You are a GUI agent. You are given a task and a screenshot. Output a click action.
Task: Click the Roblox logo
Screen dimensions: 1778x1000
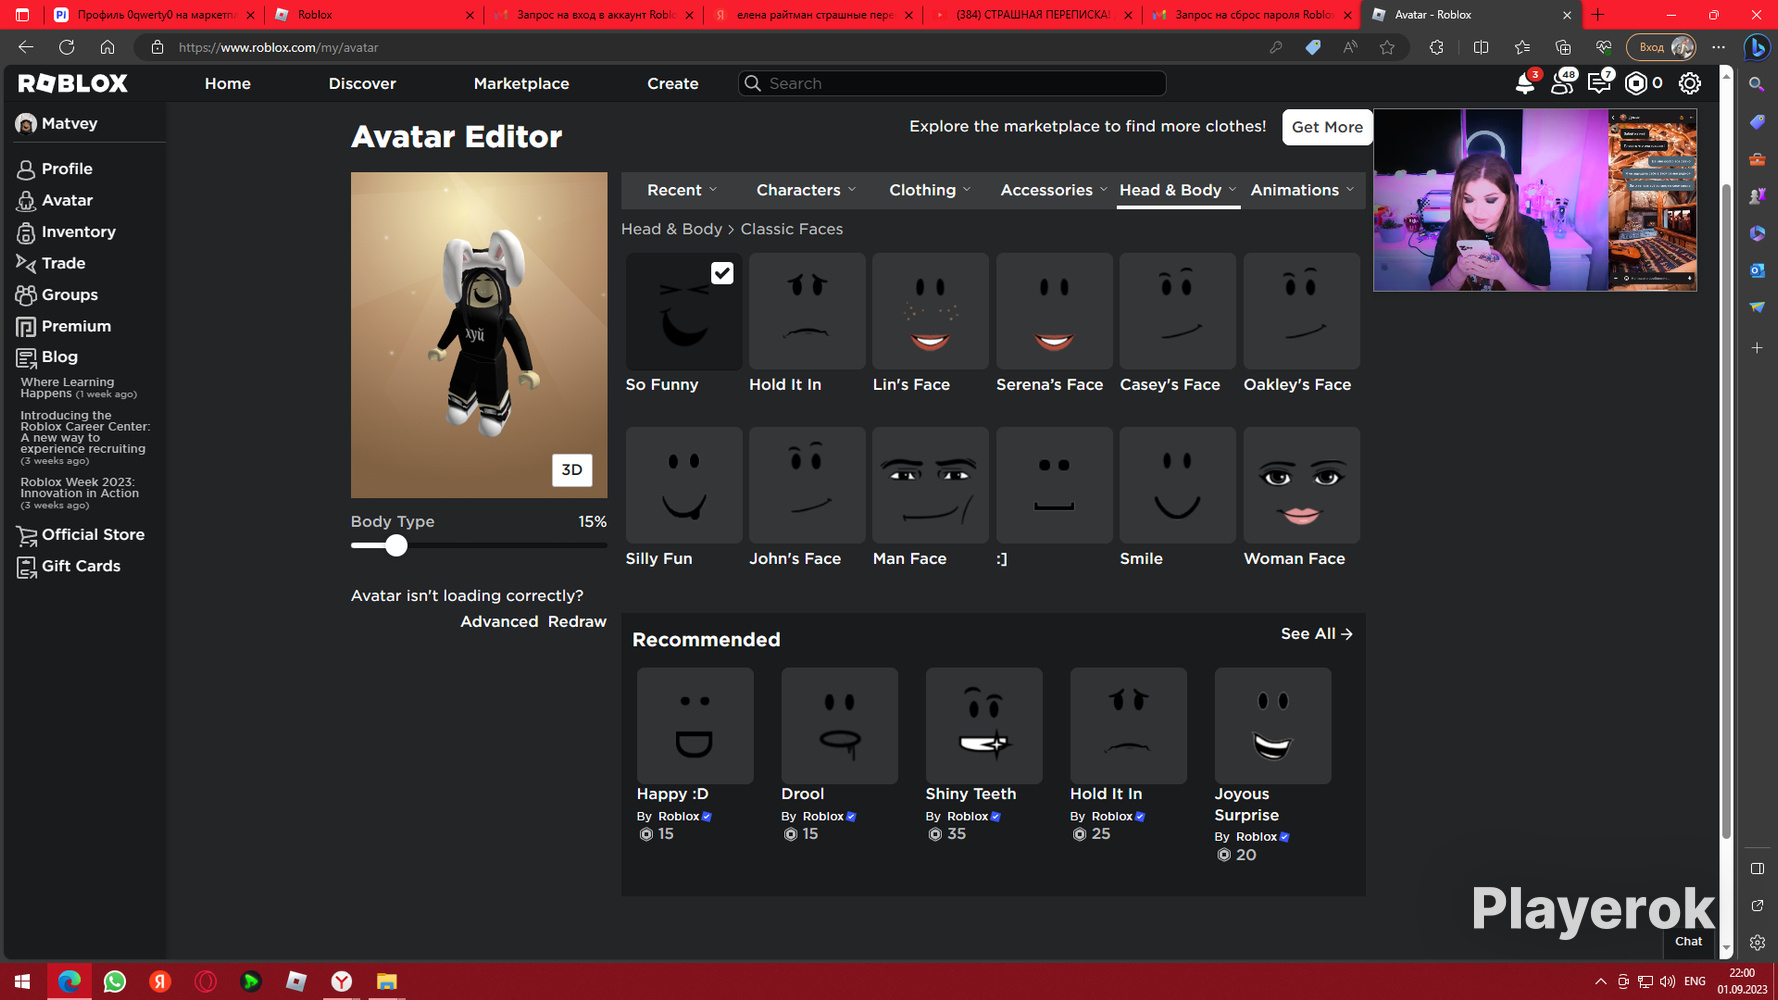(x=73, y=84)
